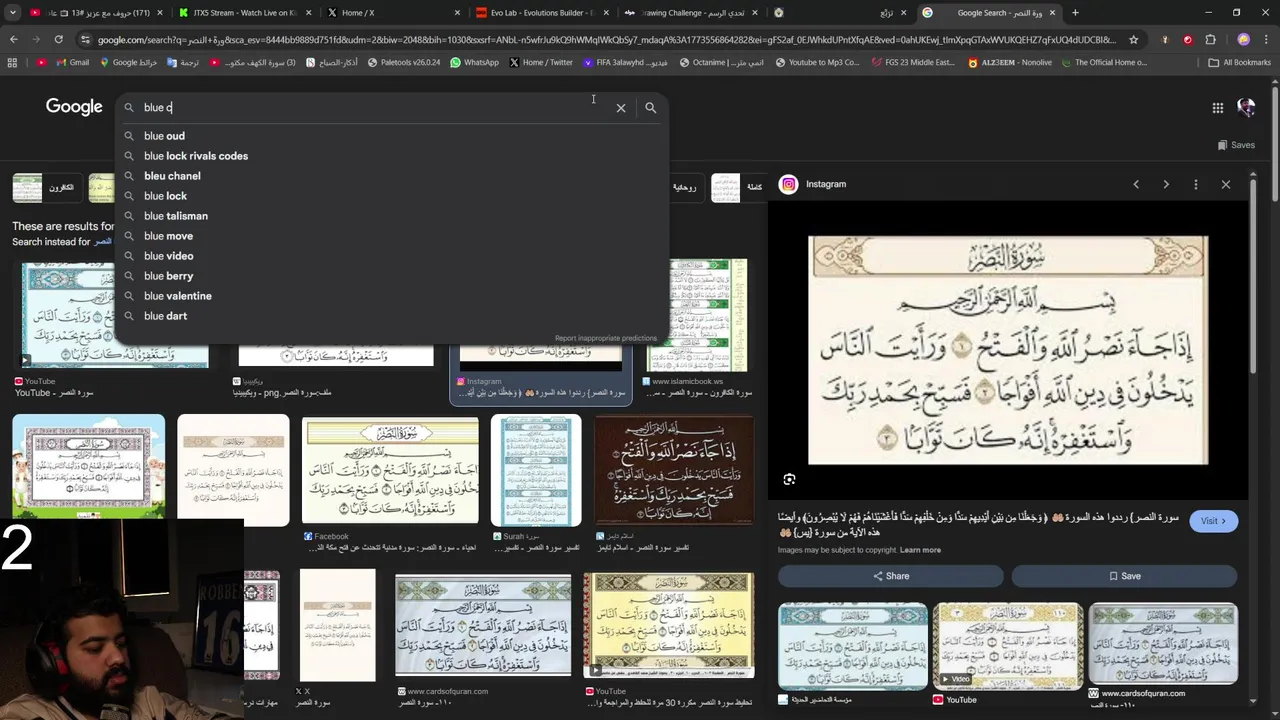Share the previewed image
The height and width of the screenshot is (720, 1280).
[x=890, y=576]
